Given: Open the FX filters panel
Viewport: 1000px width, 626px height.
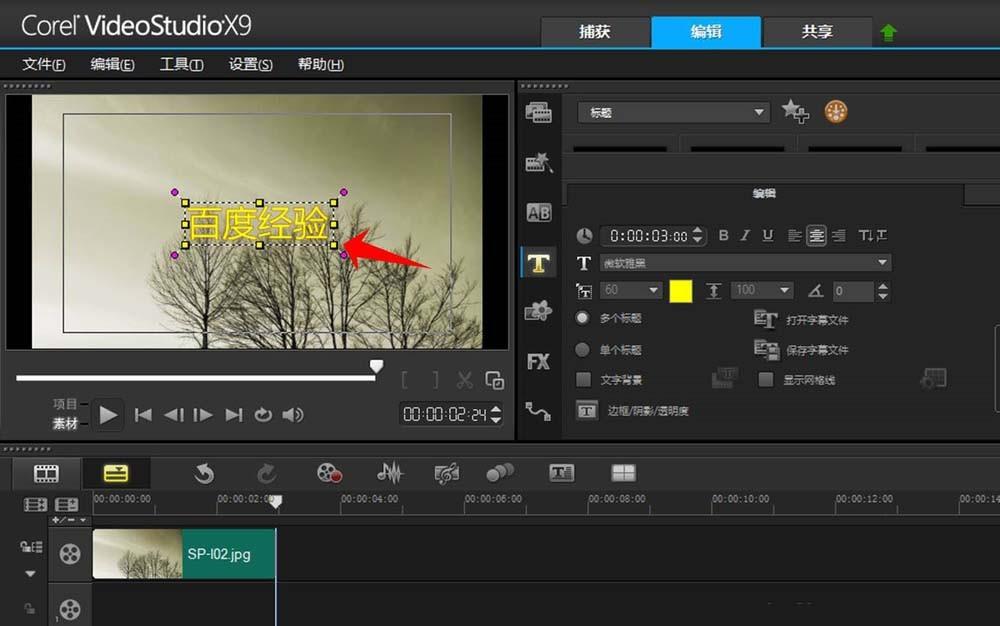Looking at the screenshot, I should (x=539, y=361).
